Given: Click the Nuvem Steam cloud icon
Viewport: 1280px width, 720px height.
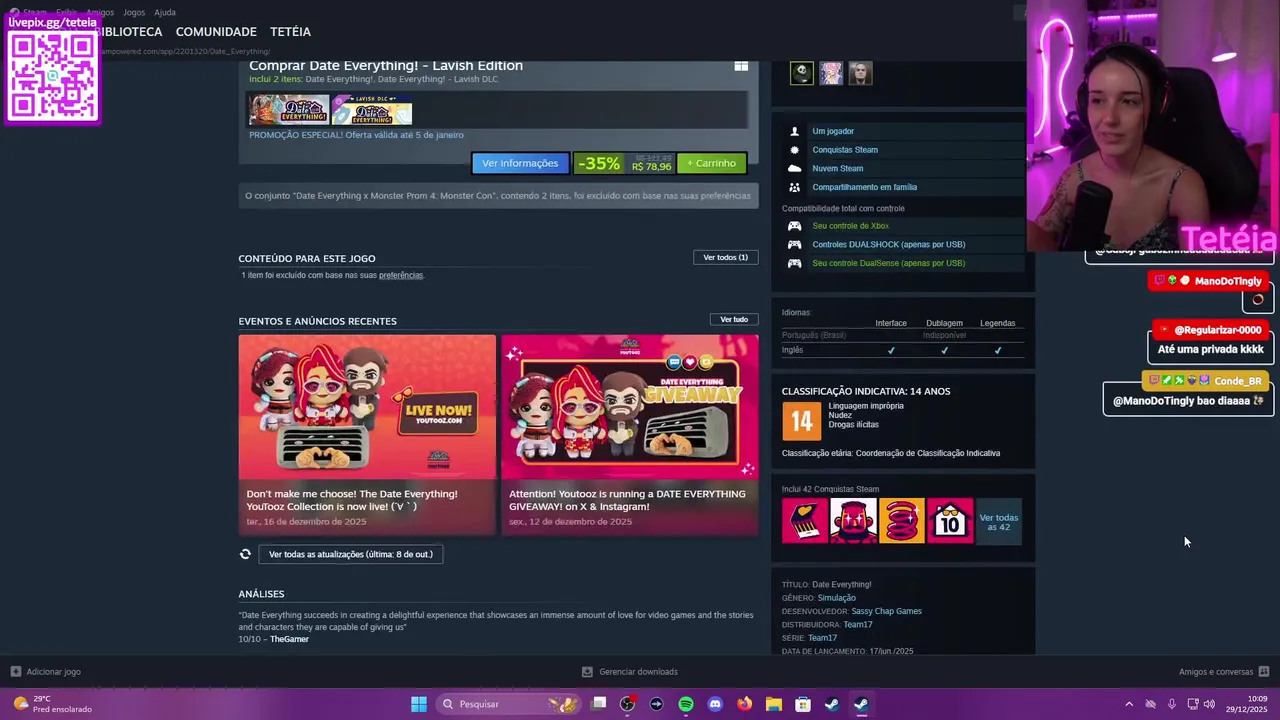Looking at the screenshot, I should (795, 168).
